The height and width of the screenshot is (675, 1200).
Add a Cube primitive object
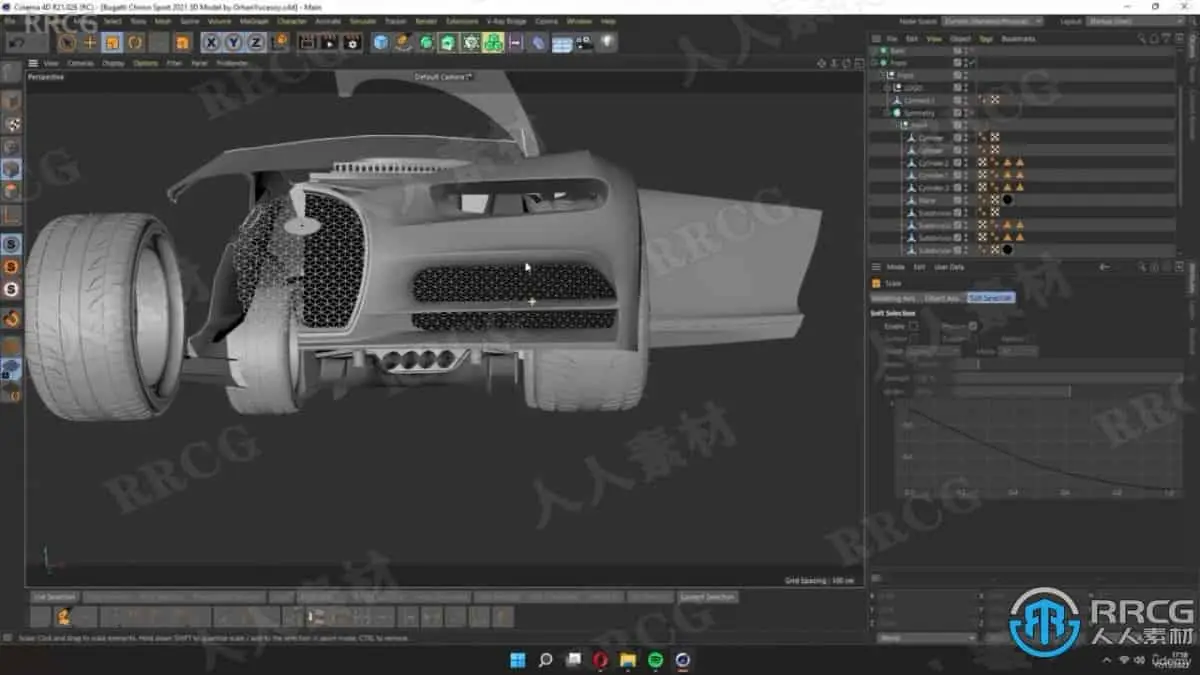tap(381, 42)
